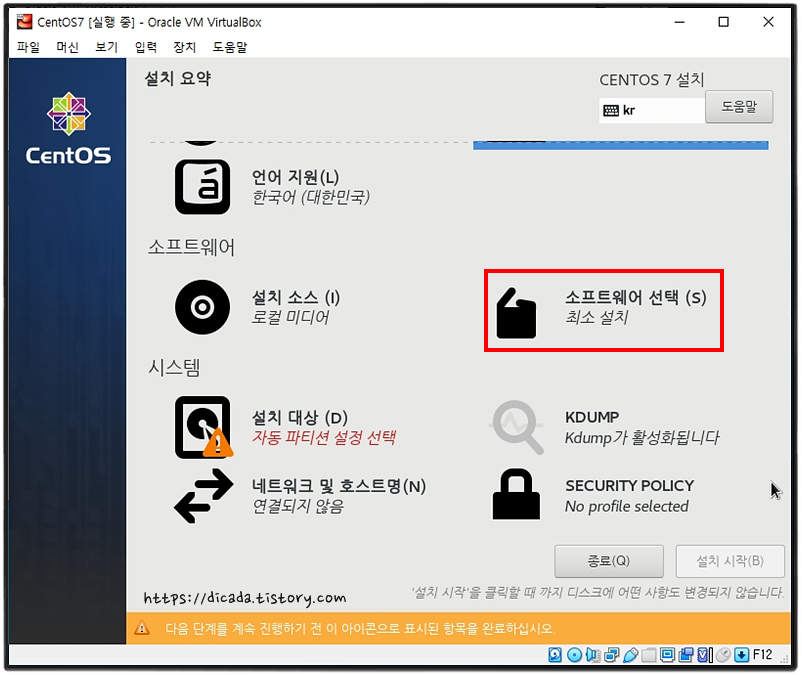Open the 설치 대상 disk icon with warning
Image resolution: width=802 pixels, height=675 pixels.
tap(204, 427)
